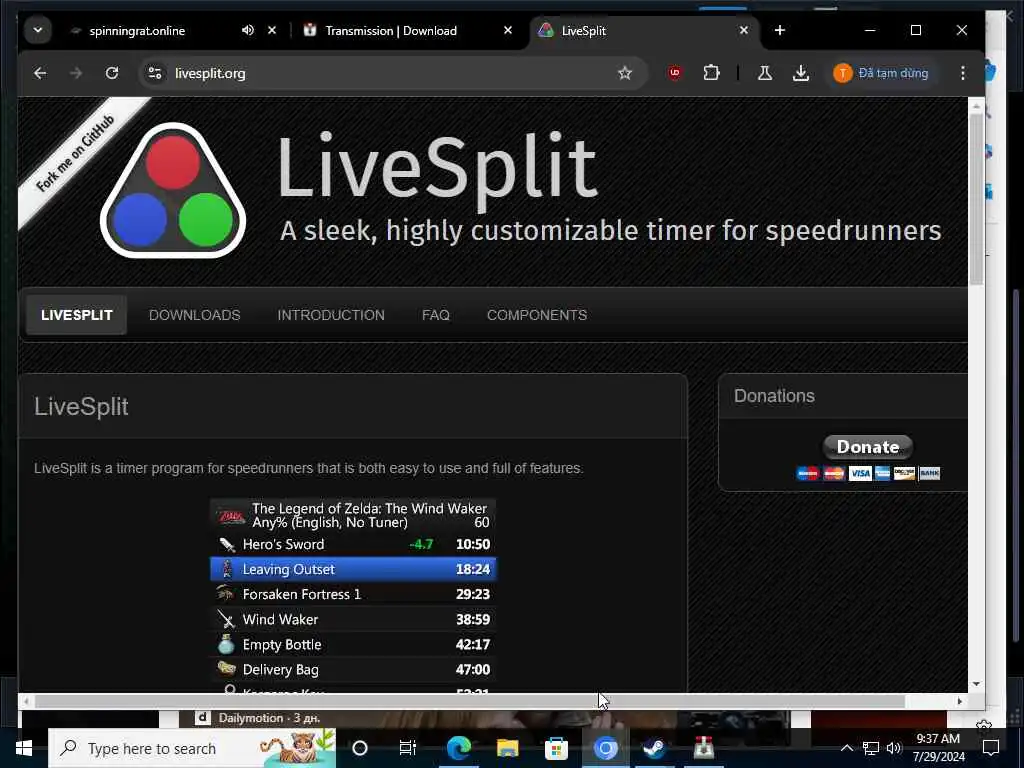Open Microsoft Store from the taskbar
The image size is (1024, 768).
(556, 748)
